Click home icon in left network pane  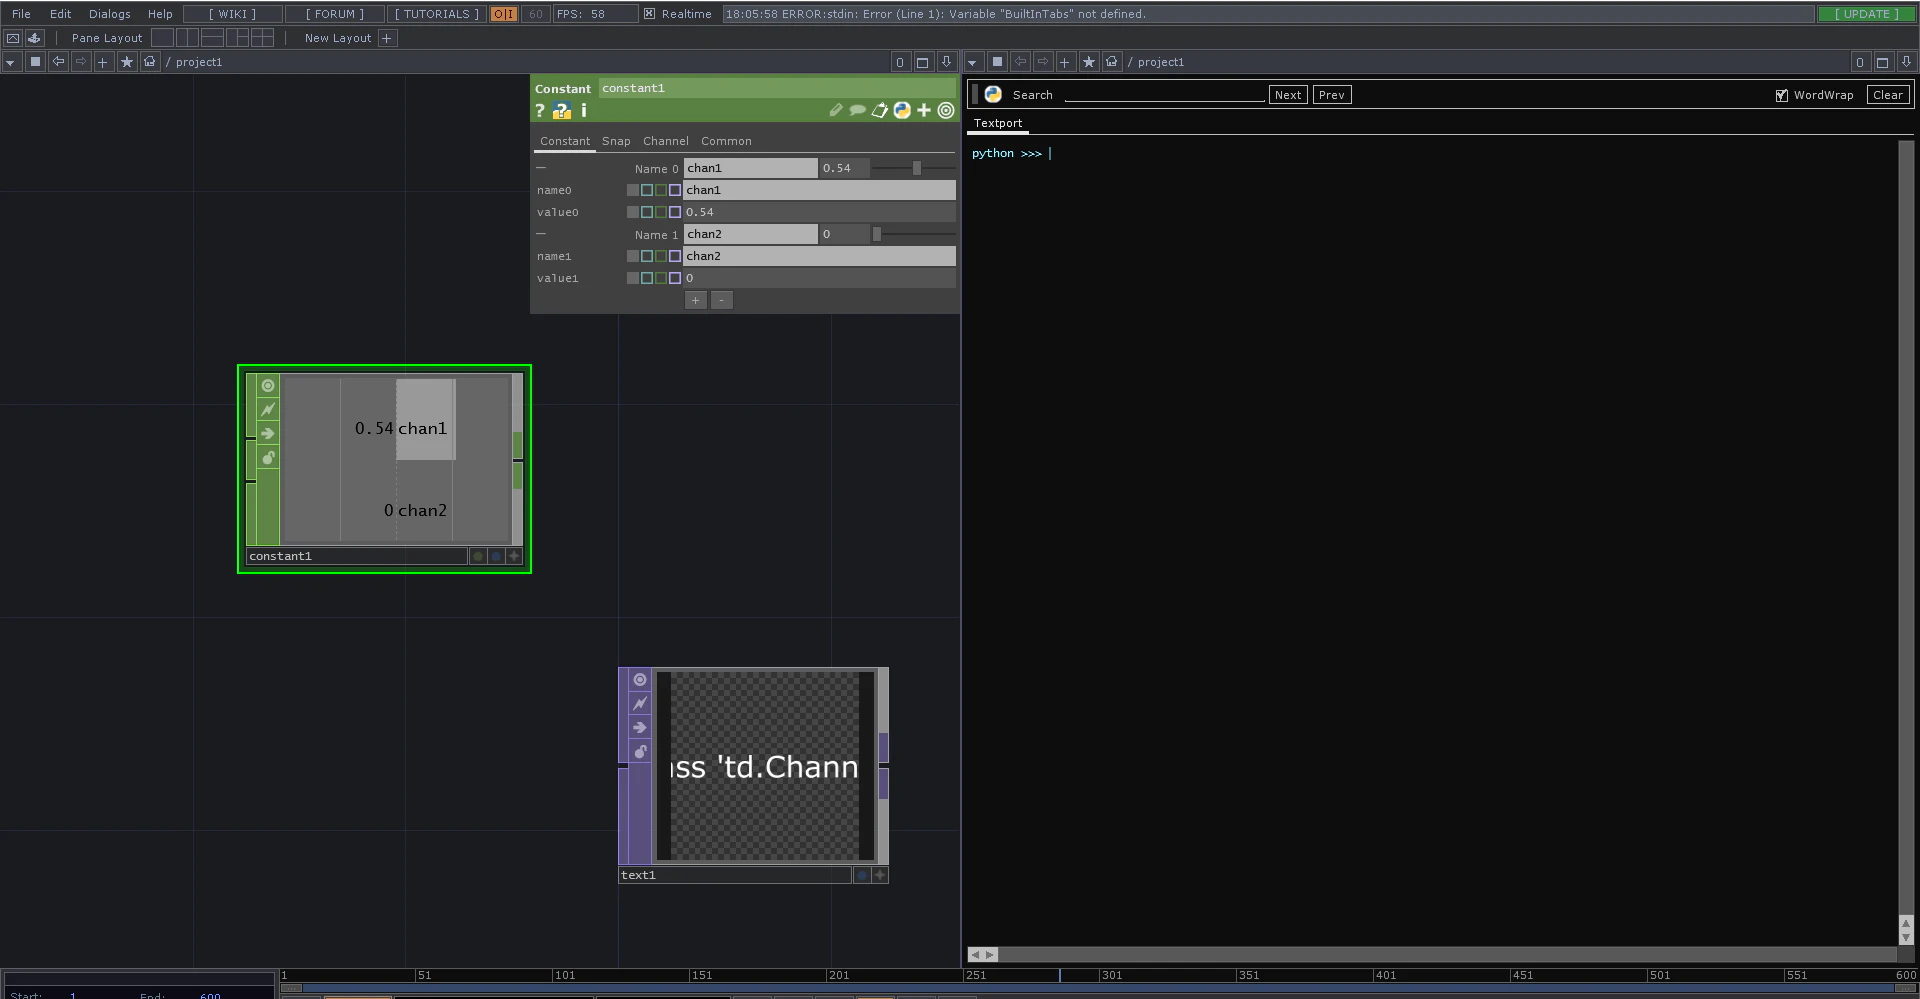(150, 62)
